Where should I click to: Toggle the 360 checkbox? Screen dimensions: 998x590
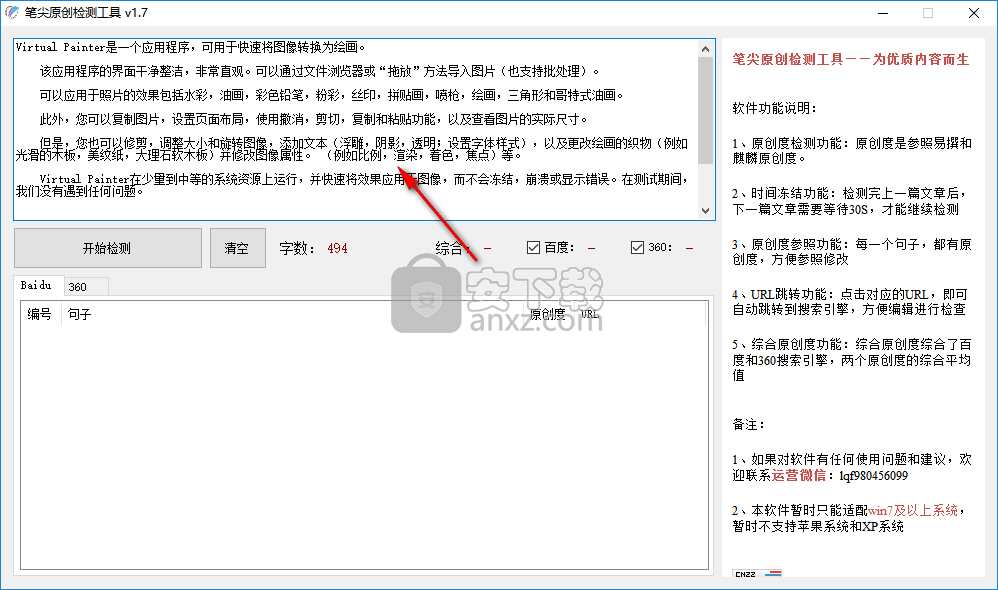[x=637, y=248]
